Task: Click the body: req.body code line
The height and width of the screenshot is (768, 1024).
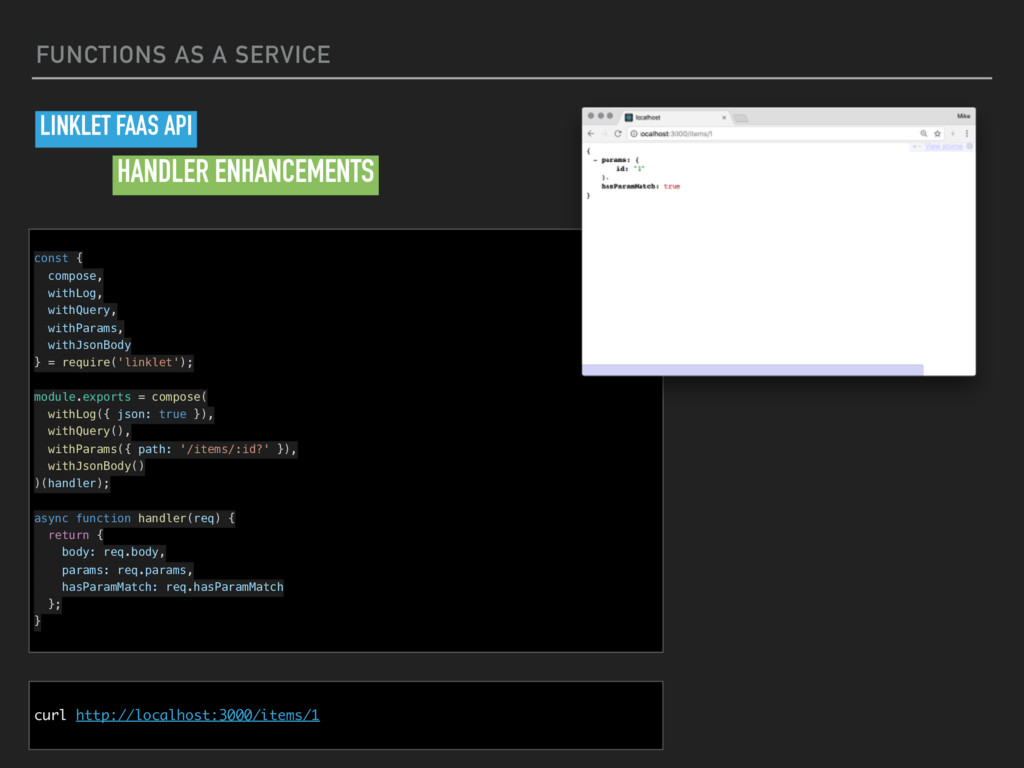Action: point(114,552)
